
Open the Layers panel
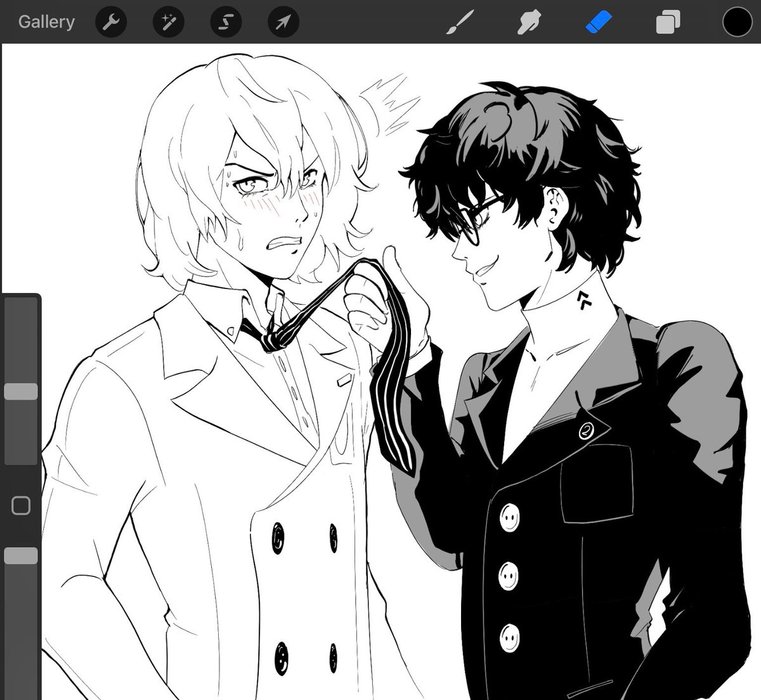click(x=668, y=22)
